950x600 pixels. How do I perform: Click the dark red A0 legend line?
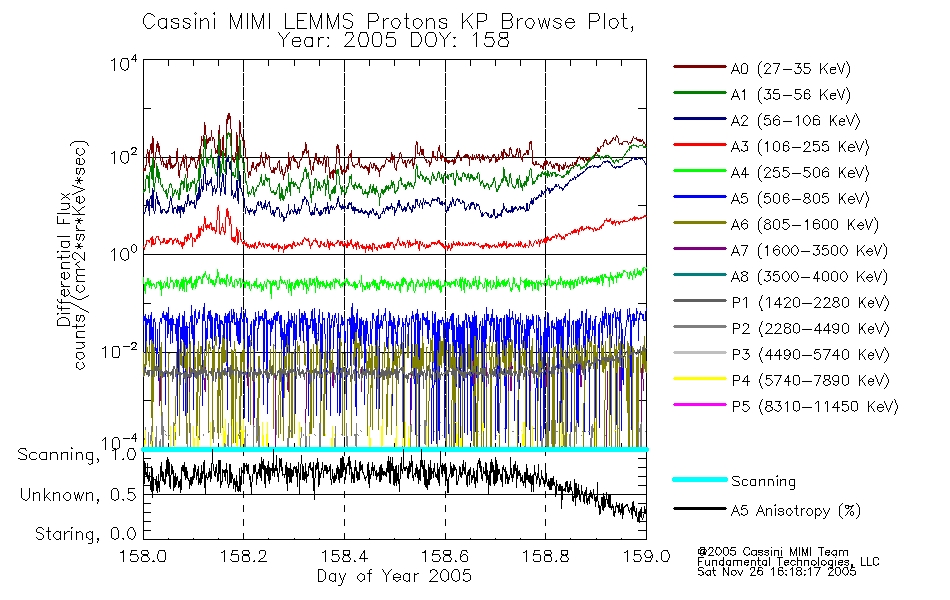click(699, 67)
